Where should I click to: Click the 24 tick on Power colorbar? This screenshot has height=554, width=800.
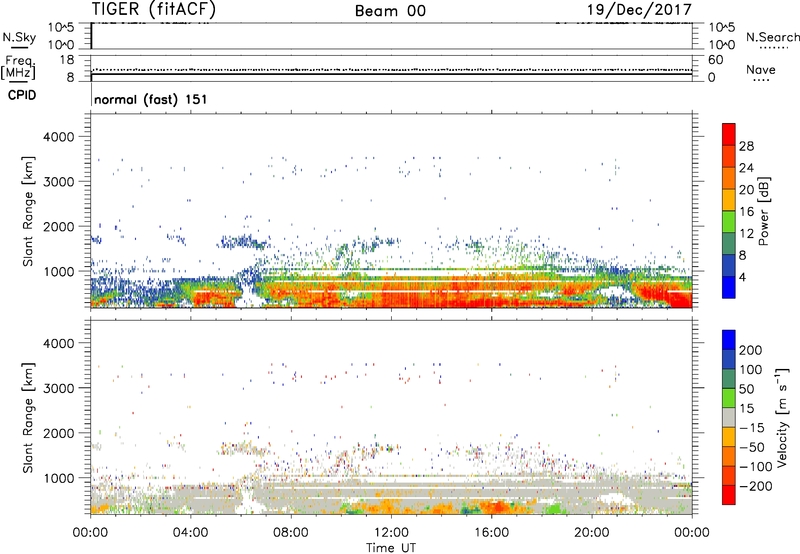click(746, 168)
